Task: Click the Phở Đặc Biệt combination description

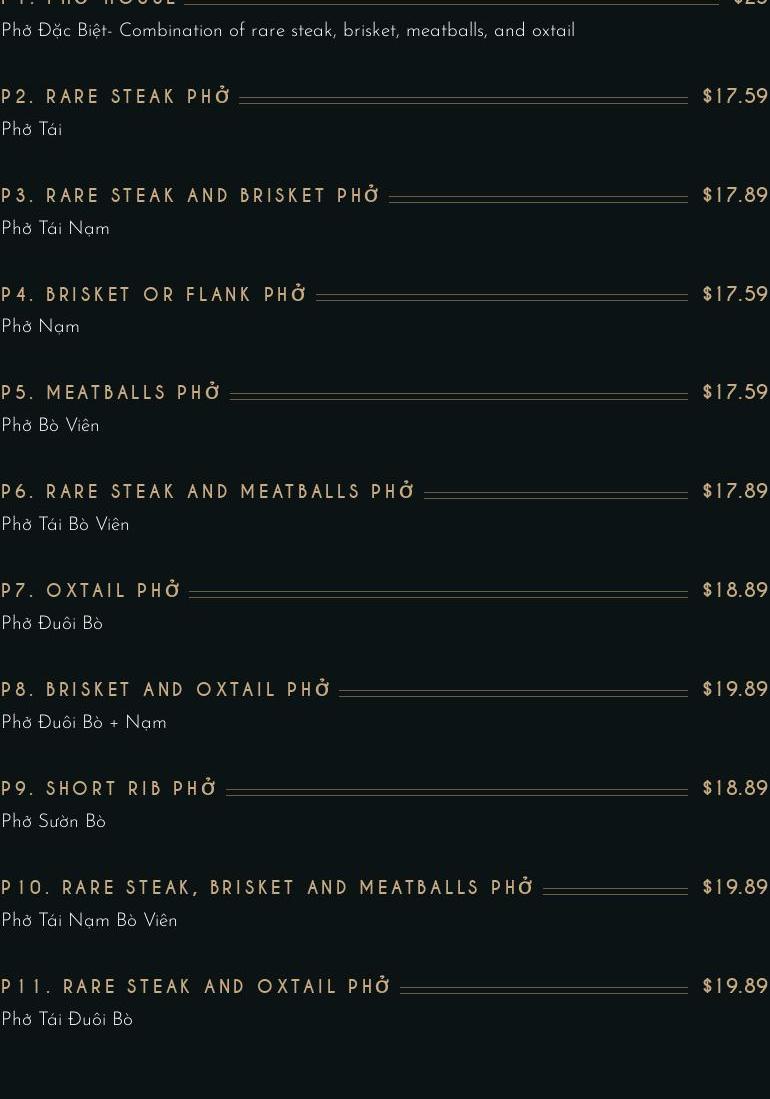Action: 288,31
